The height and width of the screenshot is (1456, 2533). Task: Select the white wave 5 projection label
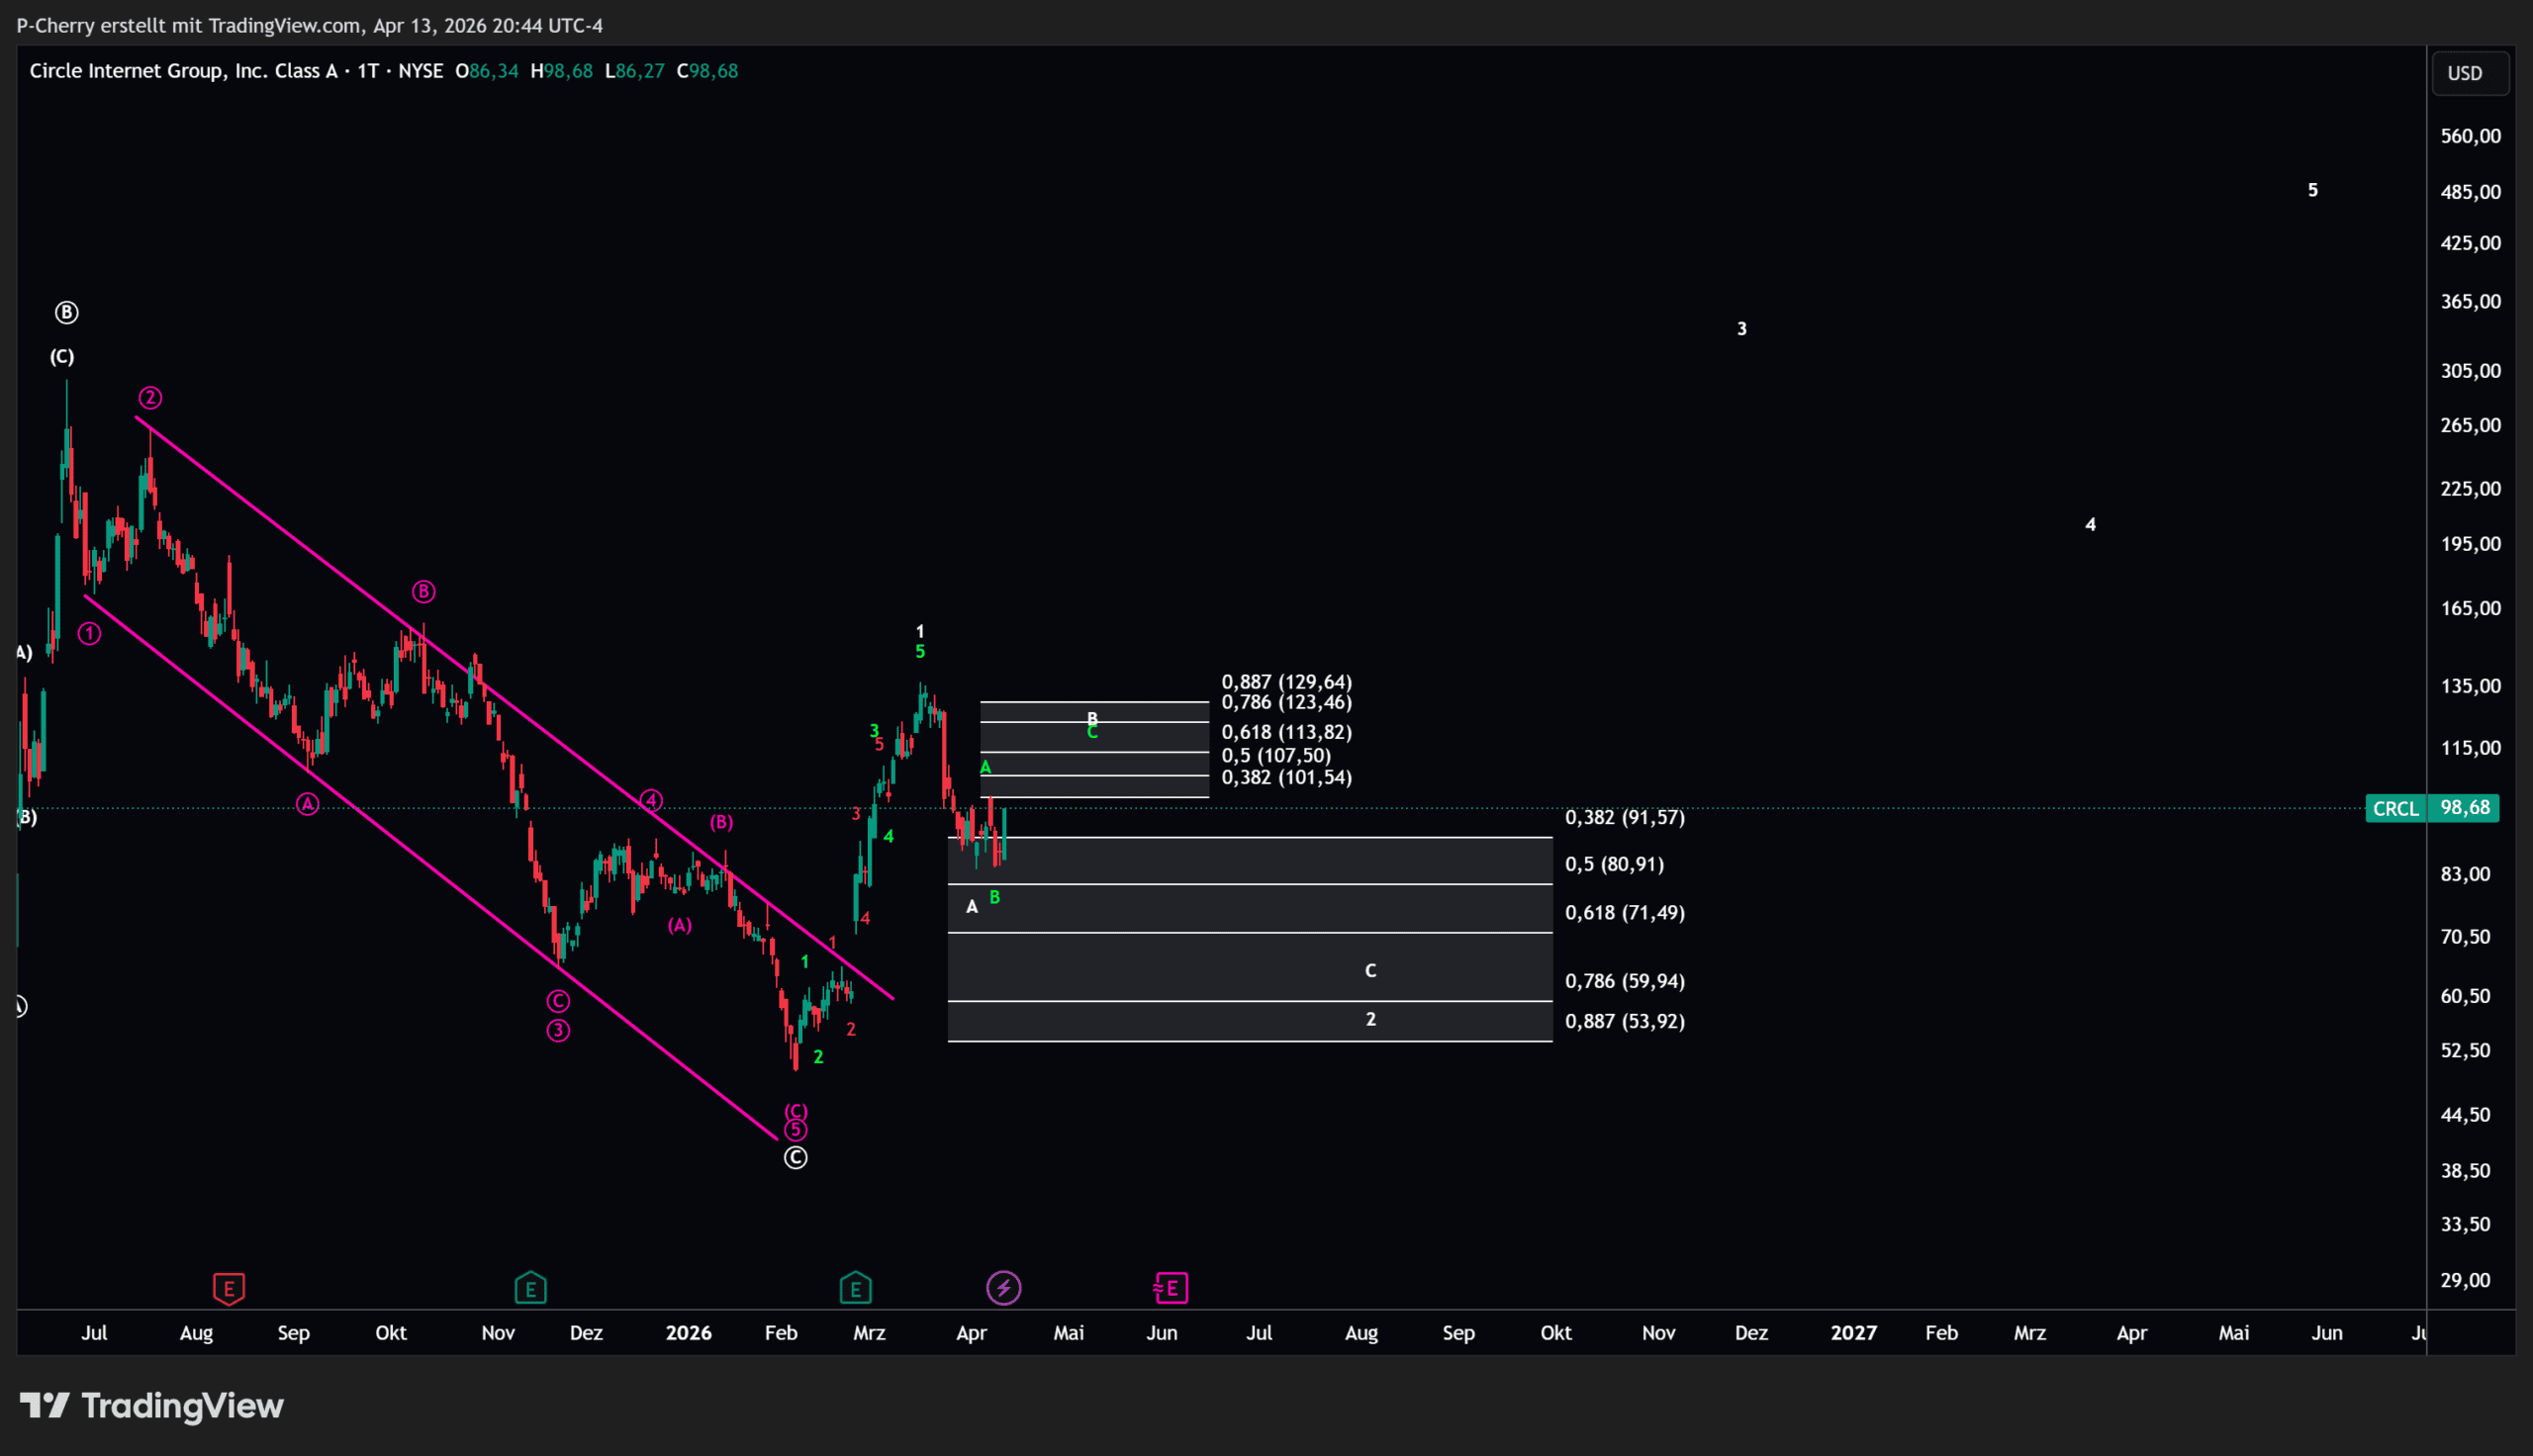tap(2312, 190)
